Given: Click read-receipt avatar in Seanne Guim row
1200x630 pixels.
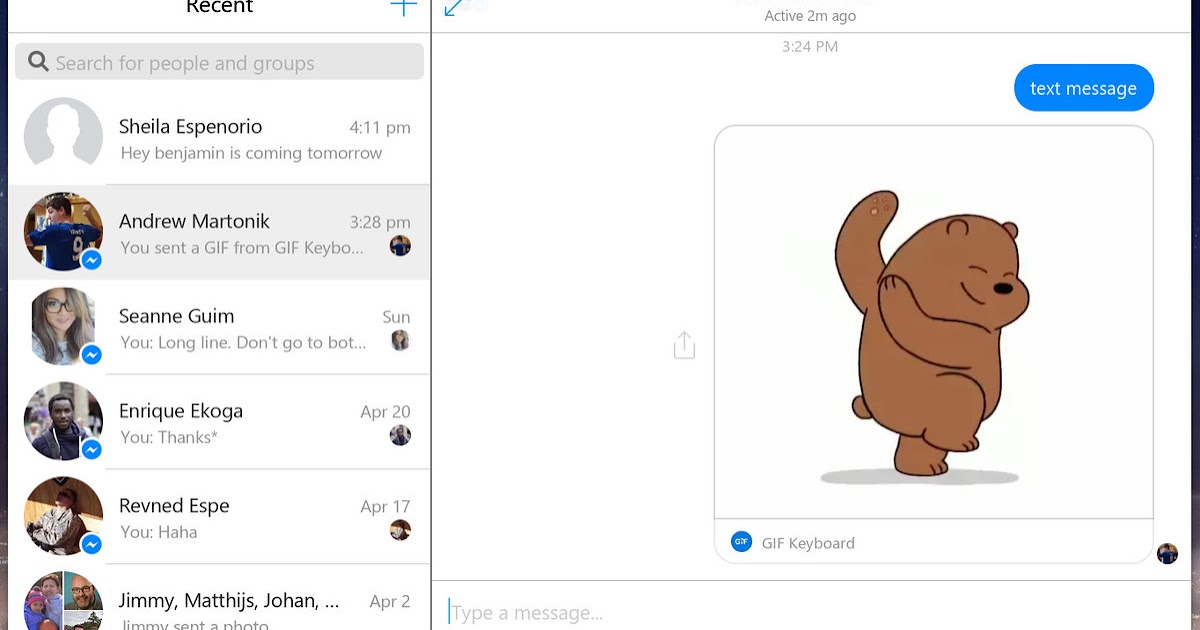Looking at the screenshot, I should 400,341.
